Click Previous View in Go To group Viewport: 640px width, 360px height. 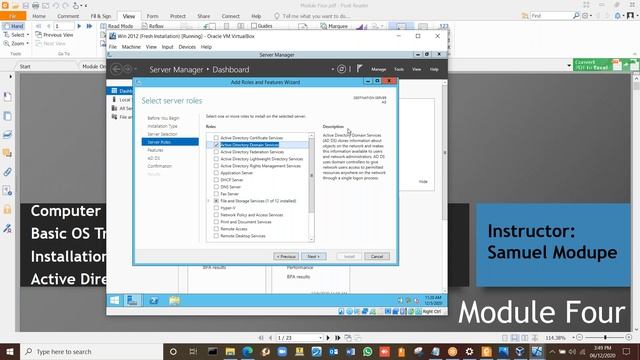click(54, 35)
